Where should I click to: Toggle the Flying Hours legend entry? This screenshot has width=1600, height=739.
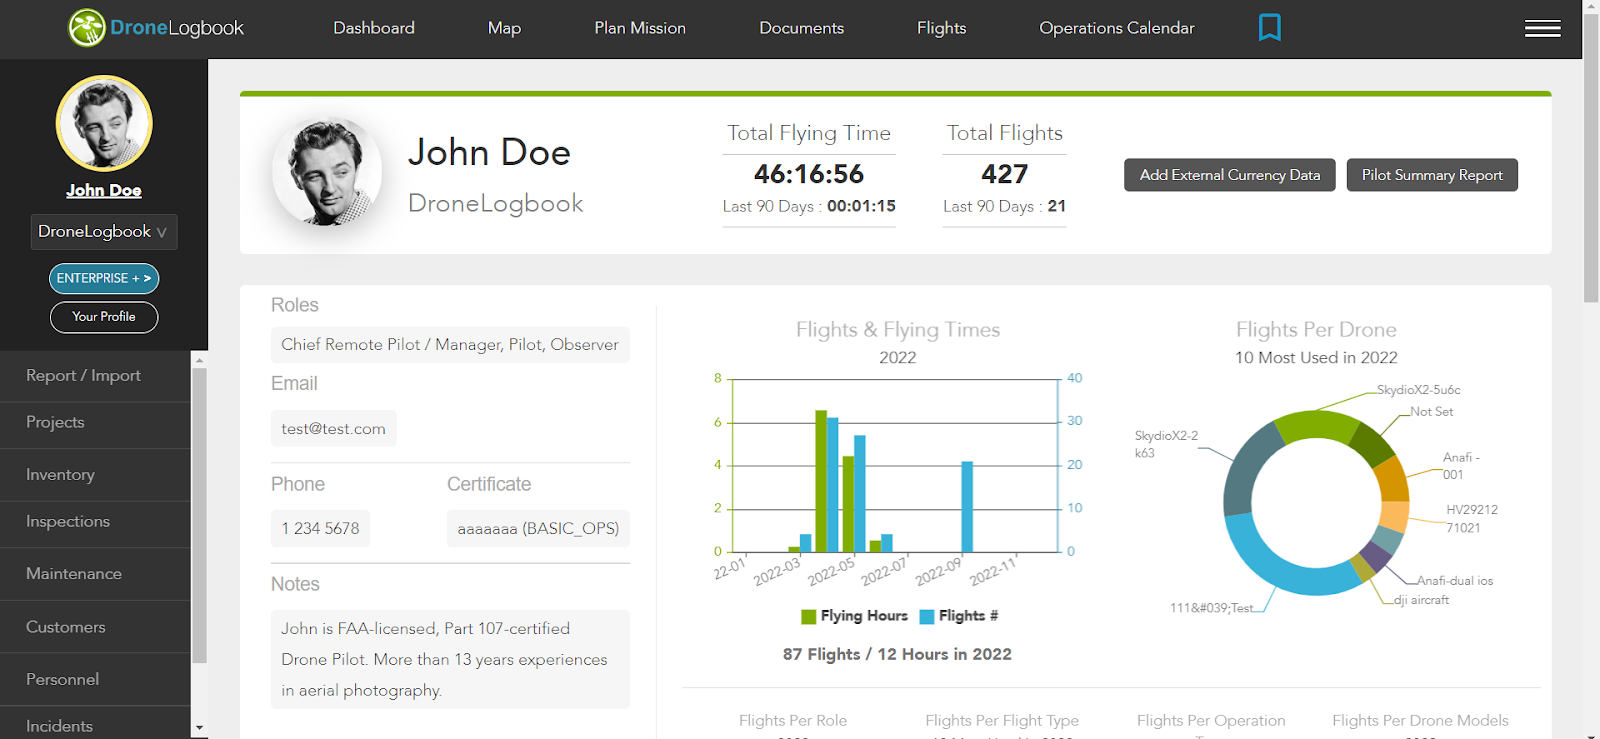[x=855, y=616]
